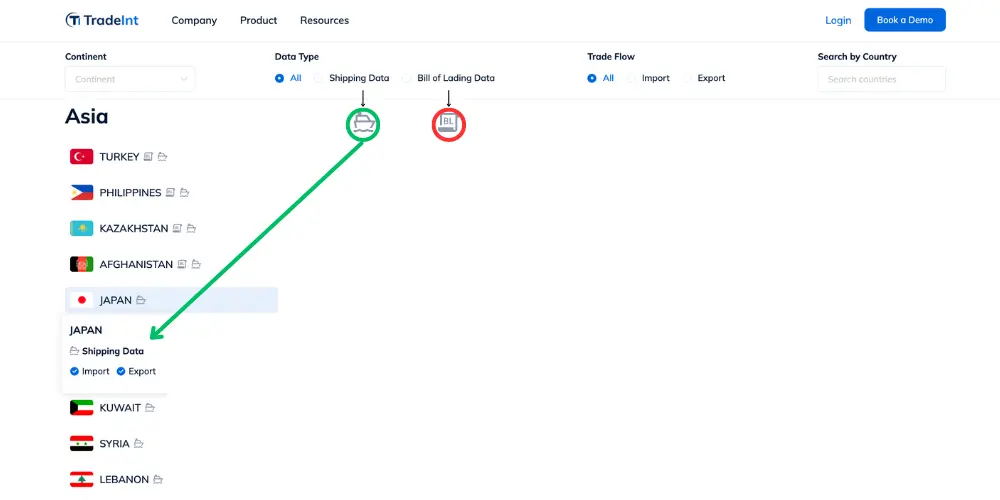Toggle Import check in Japan popup
This screenshot has width=1000, height=500.
coord(74,371)
